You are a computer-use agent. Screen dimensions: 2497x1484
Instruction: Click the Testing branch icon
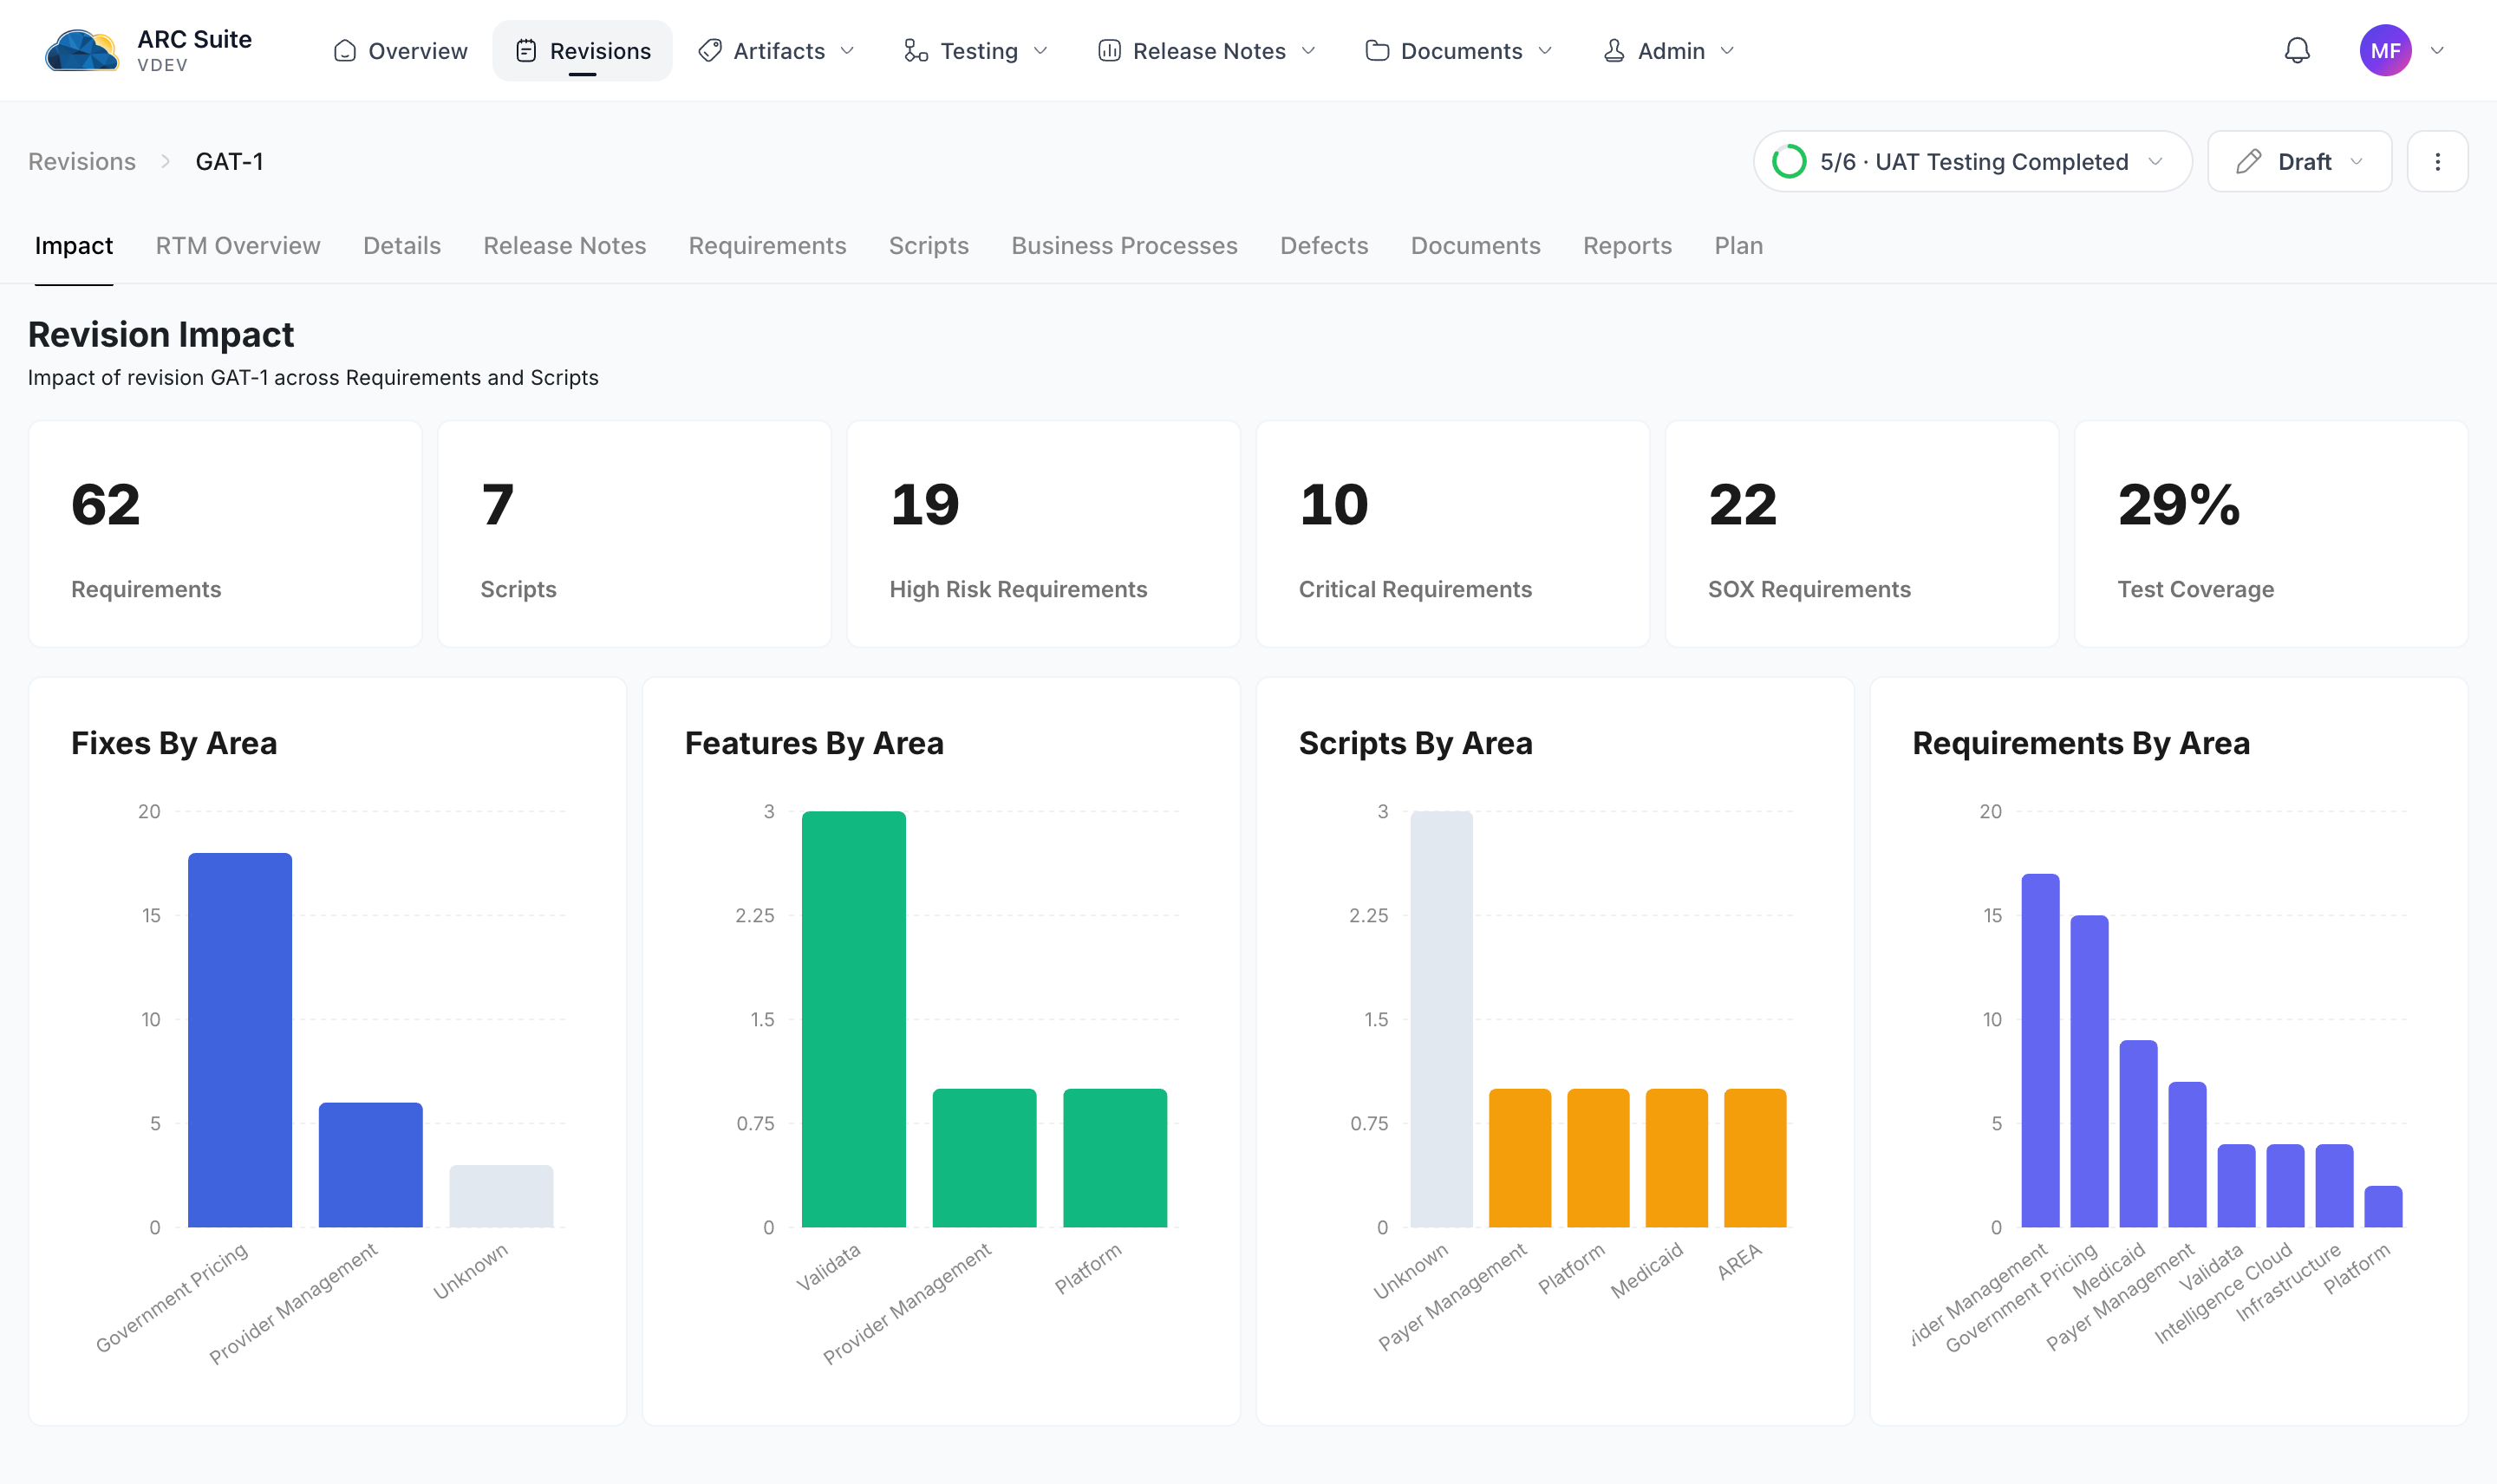click(x=916, y=51)
